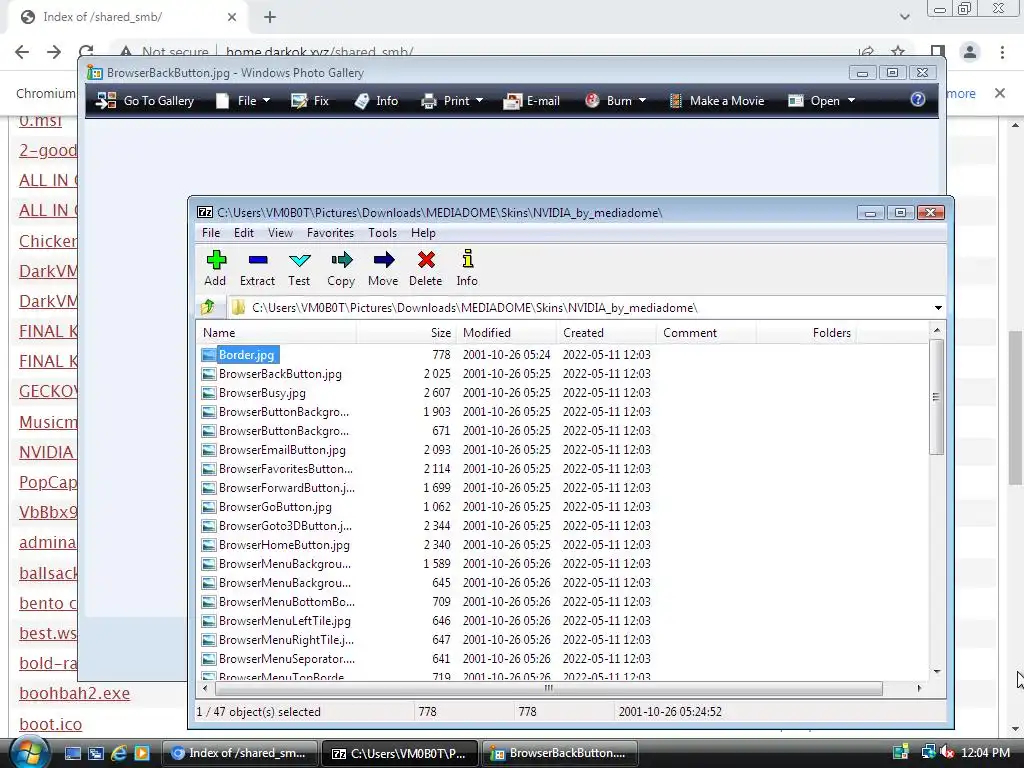1024x768 pixels.
Task: Open the 7-Zip address path dropdown arrow
Action: [x=938, y=308]
